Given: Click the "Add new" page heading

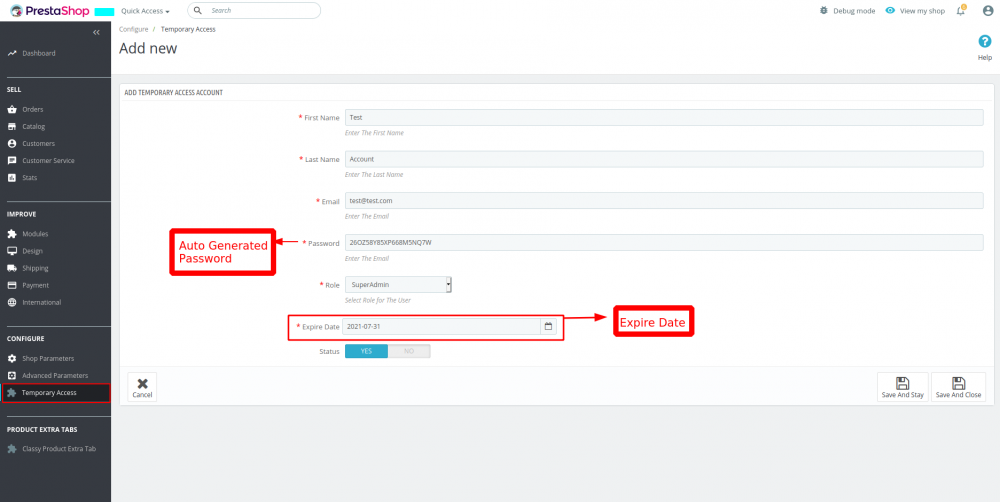Looking at the screenshot, I should click(148, 48).
